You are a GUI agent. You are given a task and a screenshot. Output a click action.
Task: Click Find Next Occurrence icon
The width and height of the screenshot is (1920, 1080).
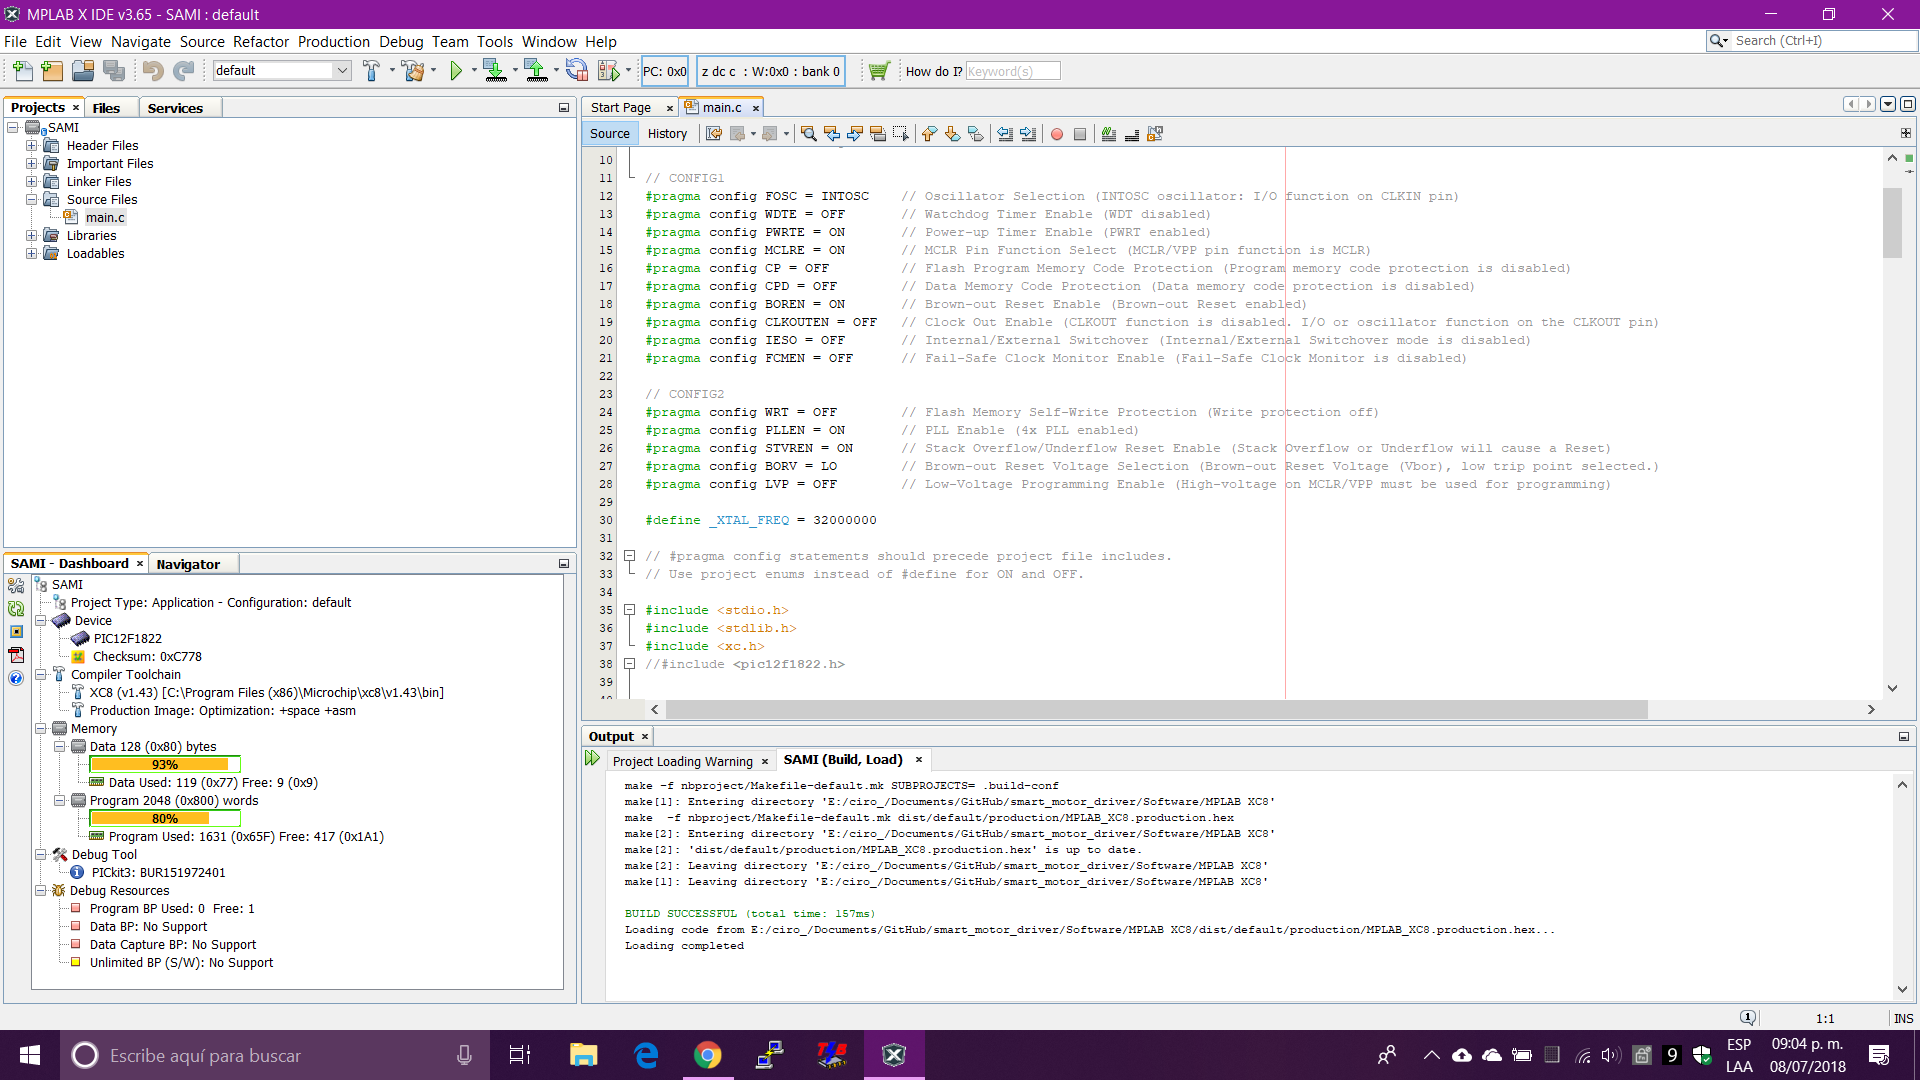pos(855,134)
